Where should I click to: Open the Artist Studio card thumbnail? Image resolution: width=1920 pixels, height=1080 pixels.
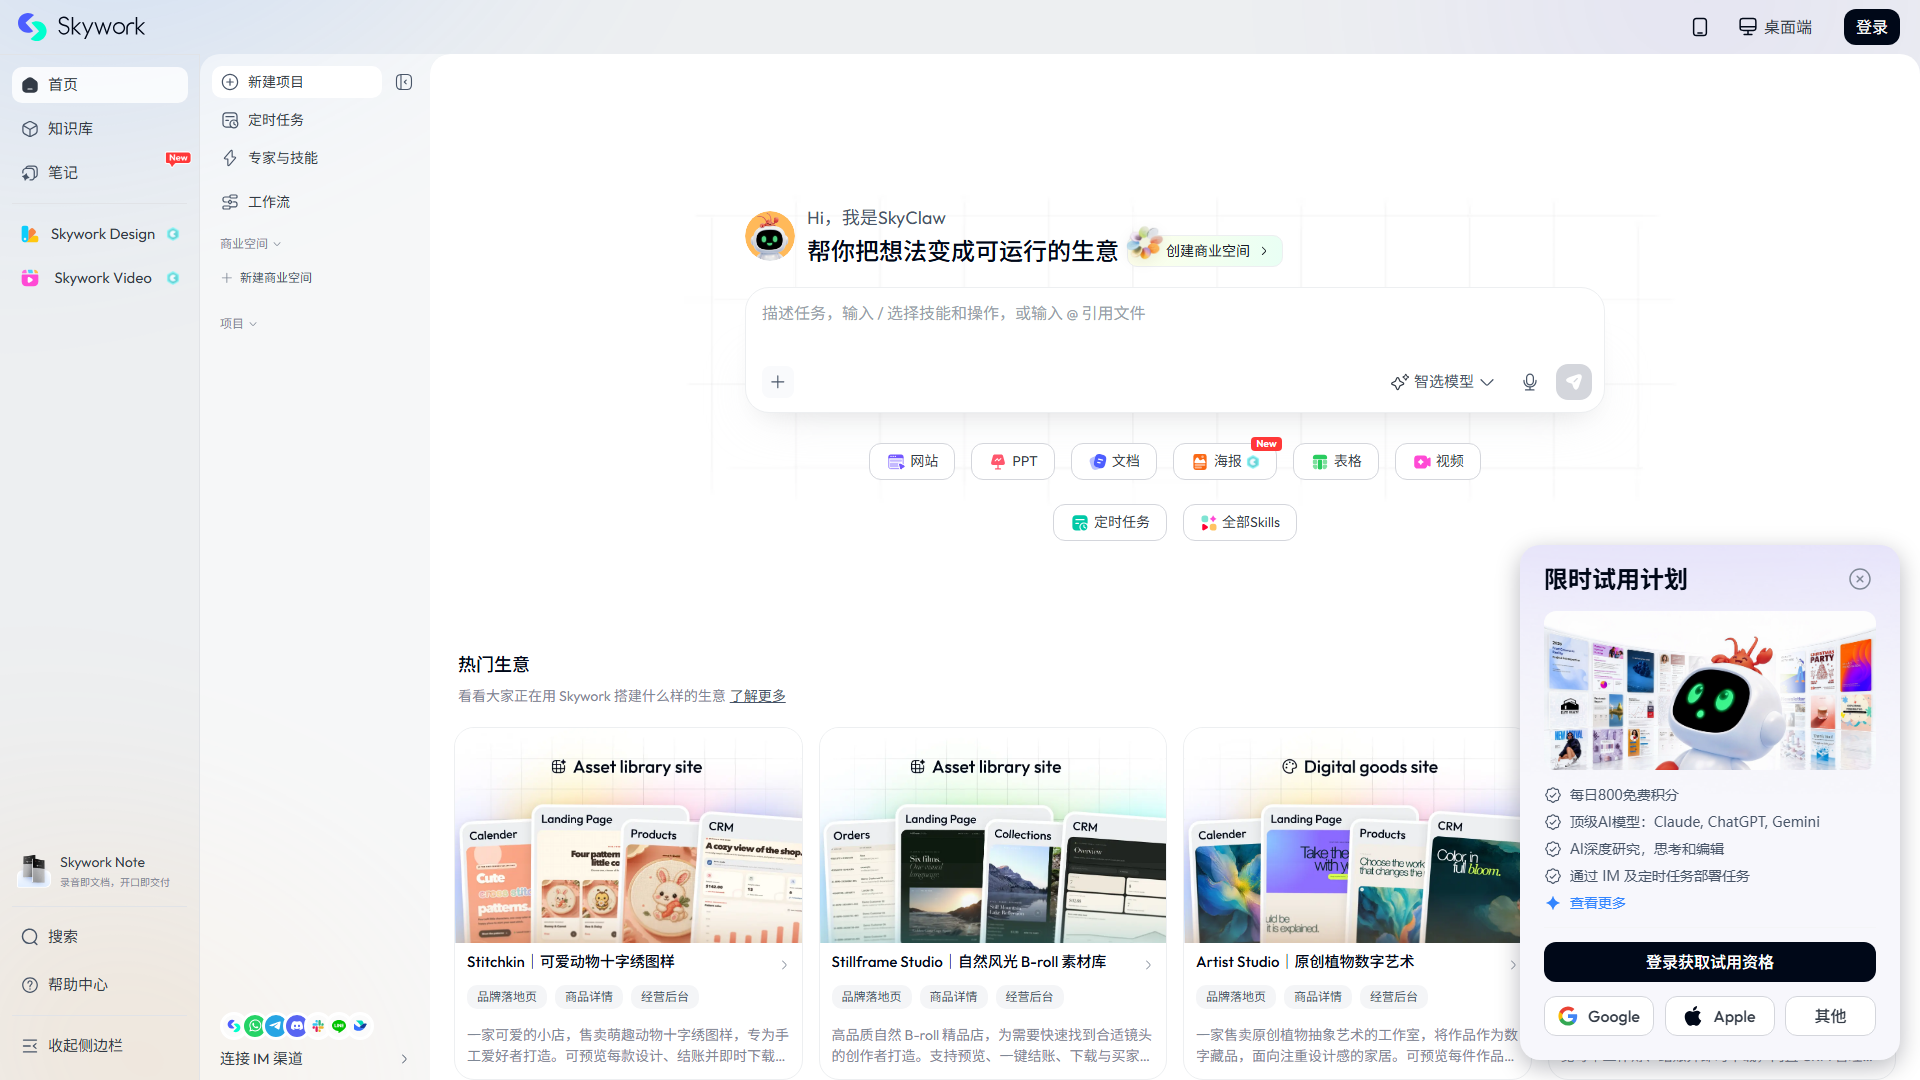(x=1351, y=836)
